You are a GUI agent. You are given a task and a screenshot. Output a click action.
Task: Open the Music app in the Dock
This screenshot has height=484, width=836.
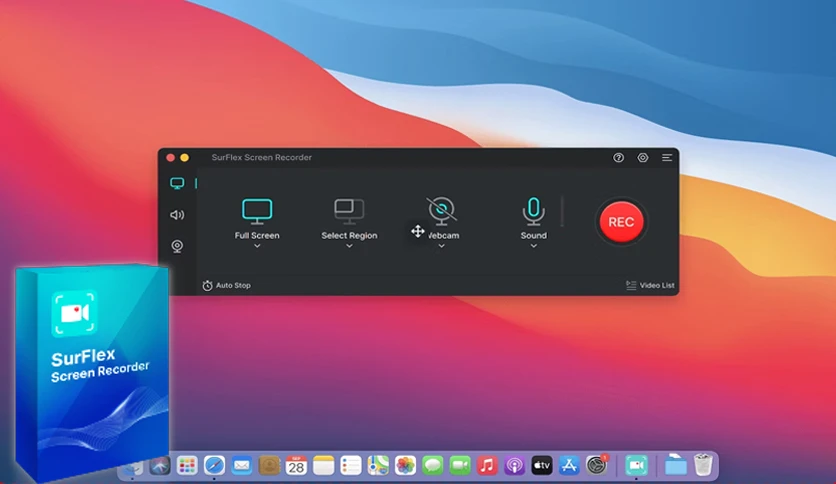point(487,465)
